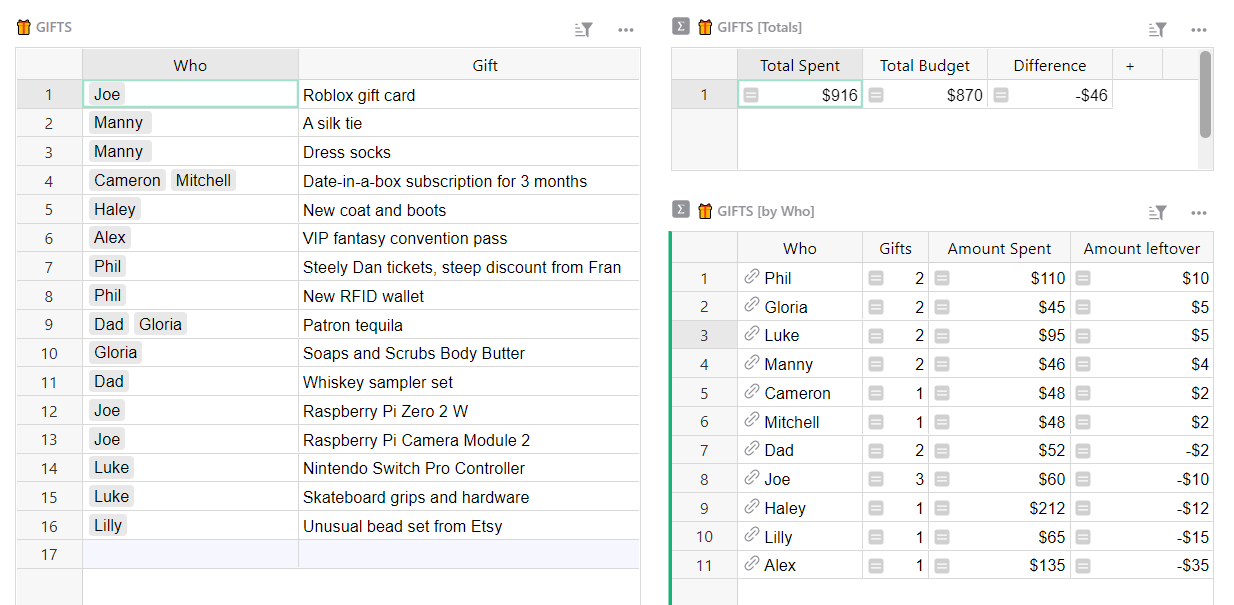Select the Who column header in GIFTS
The height and width of the screenshot is (605, 1234).
point(190,66)
